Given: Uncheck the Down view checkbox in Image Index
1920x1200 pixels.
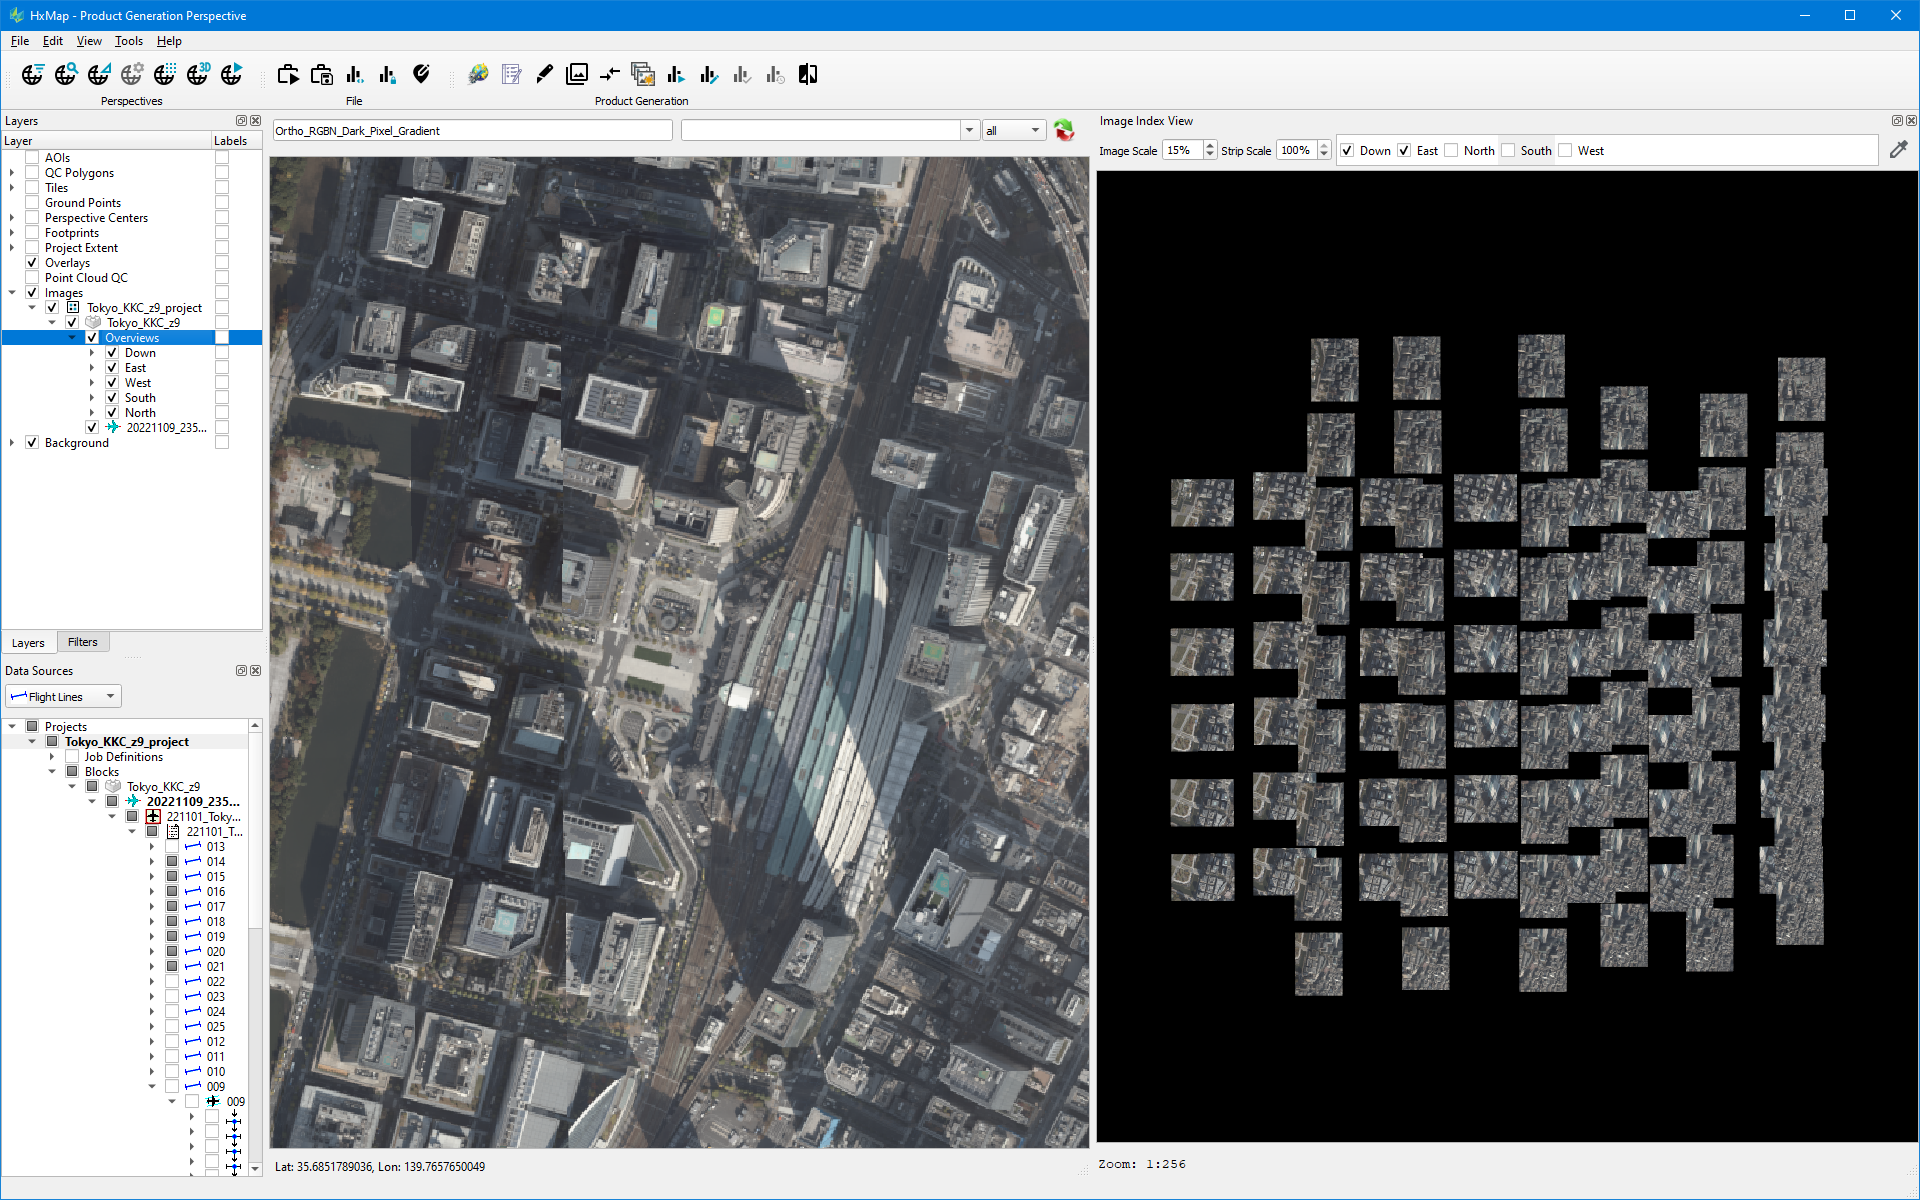Looking at the screenshot, I should (x=1347, y=151).
